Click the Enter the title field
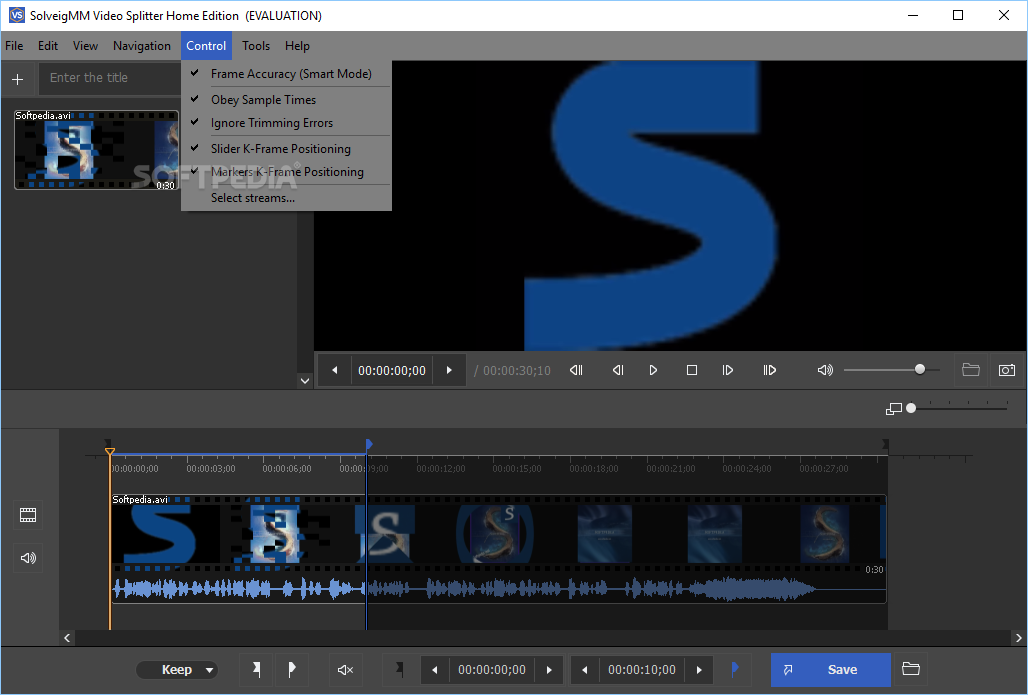This screenshot has height=695, width=1028. pyautogui.click(x=109, y=78)
